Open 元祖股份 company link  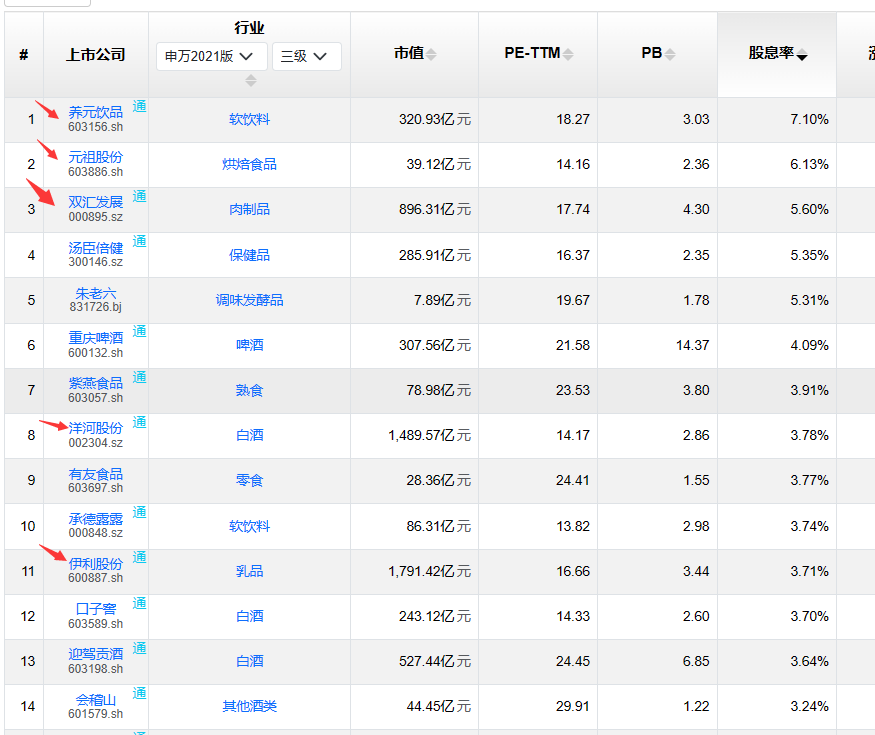95,157
